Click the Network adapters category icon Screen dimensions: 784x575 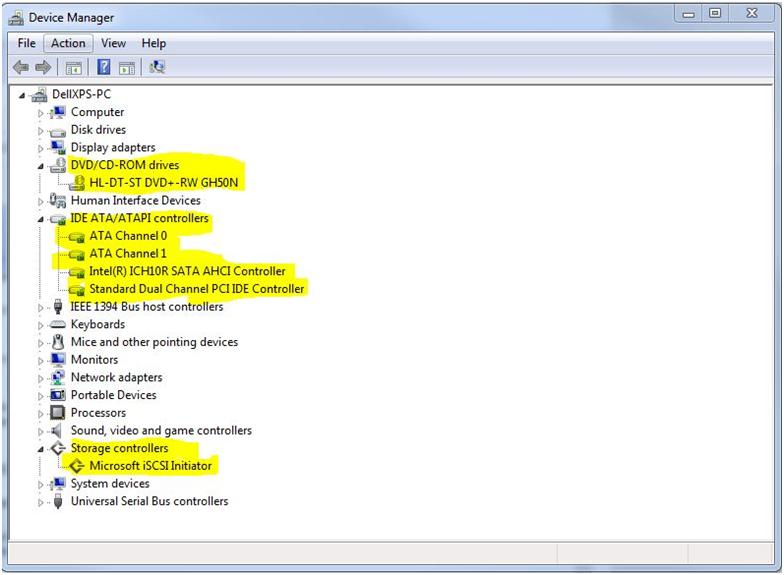click(57, 378)
